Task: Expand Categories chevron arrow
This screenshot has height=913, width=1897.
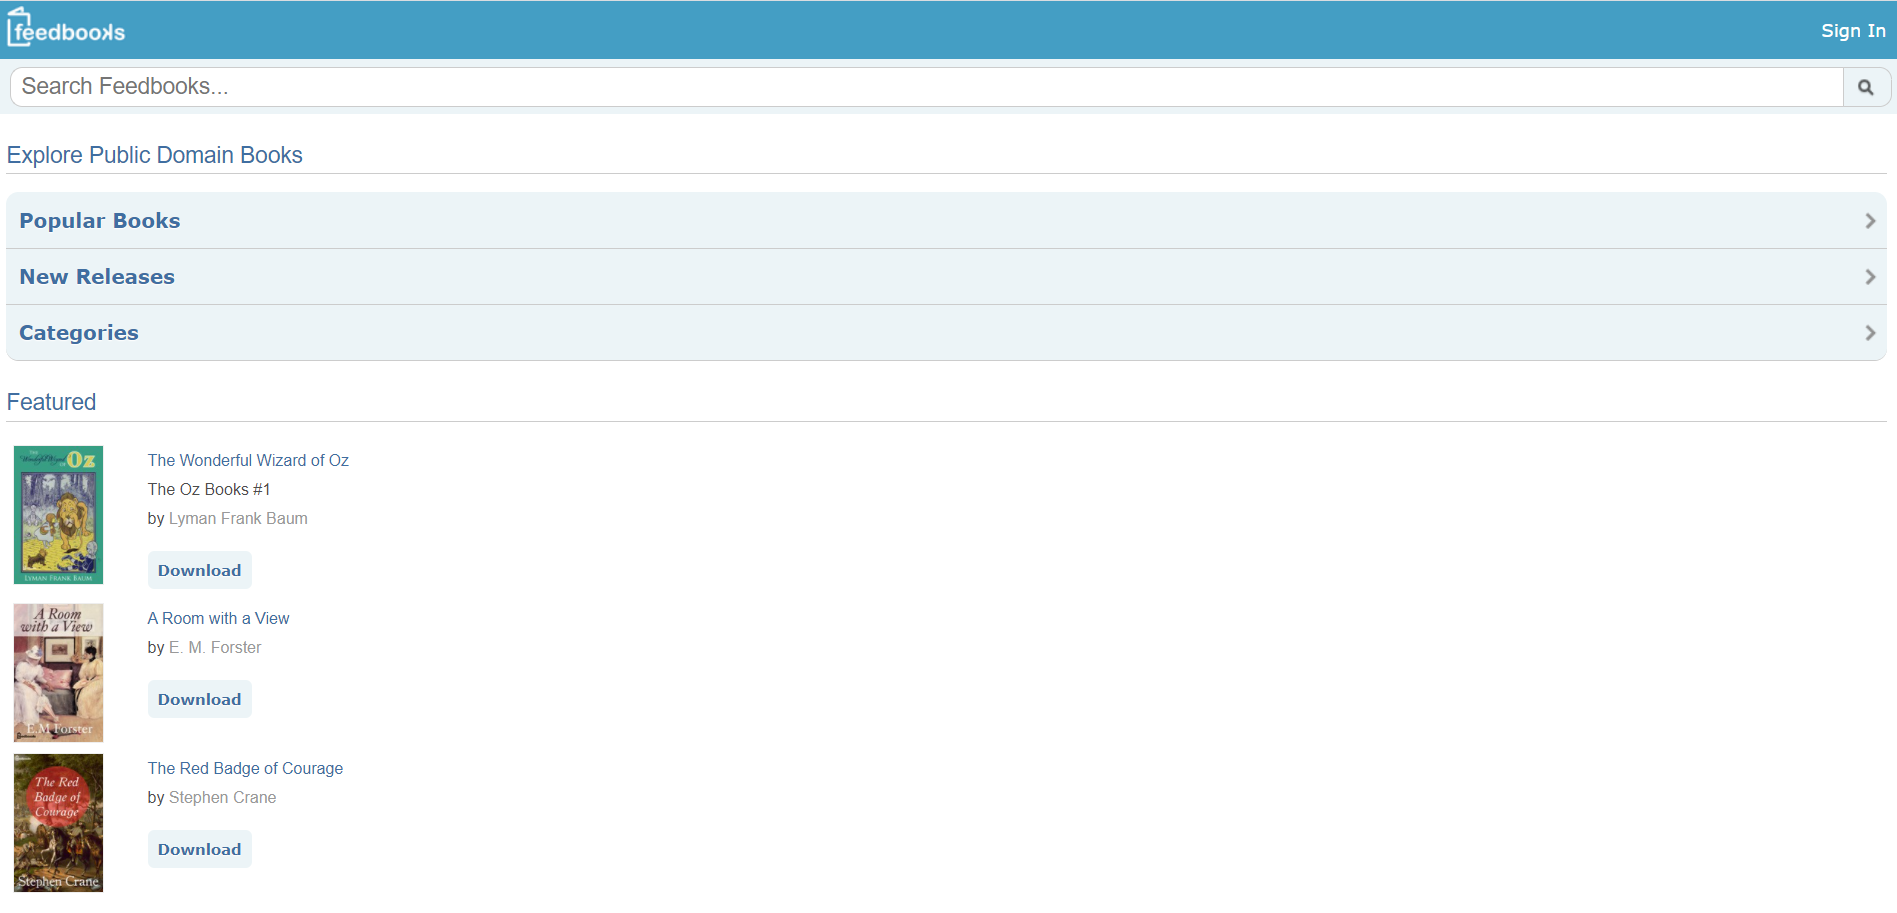Action: click(1869, 333)
